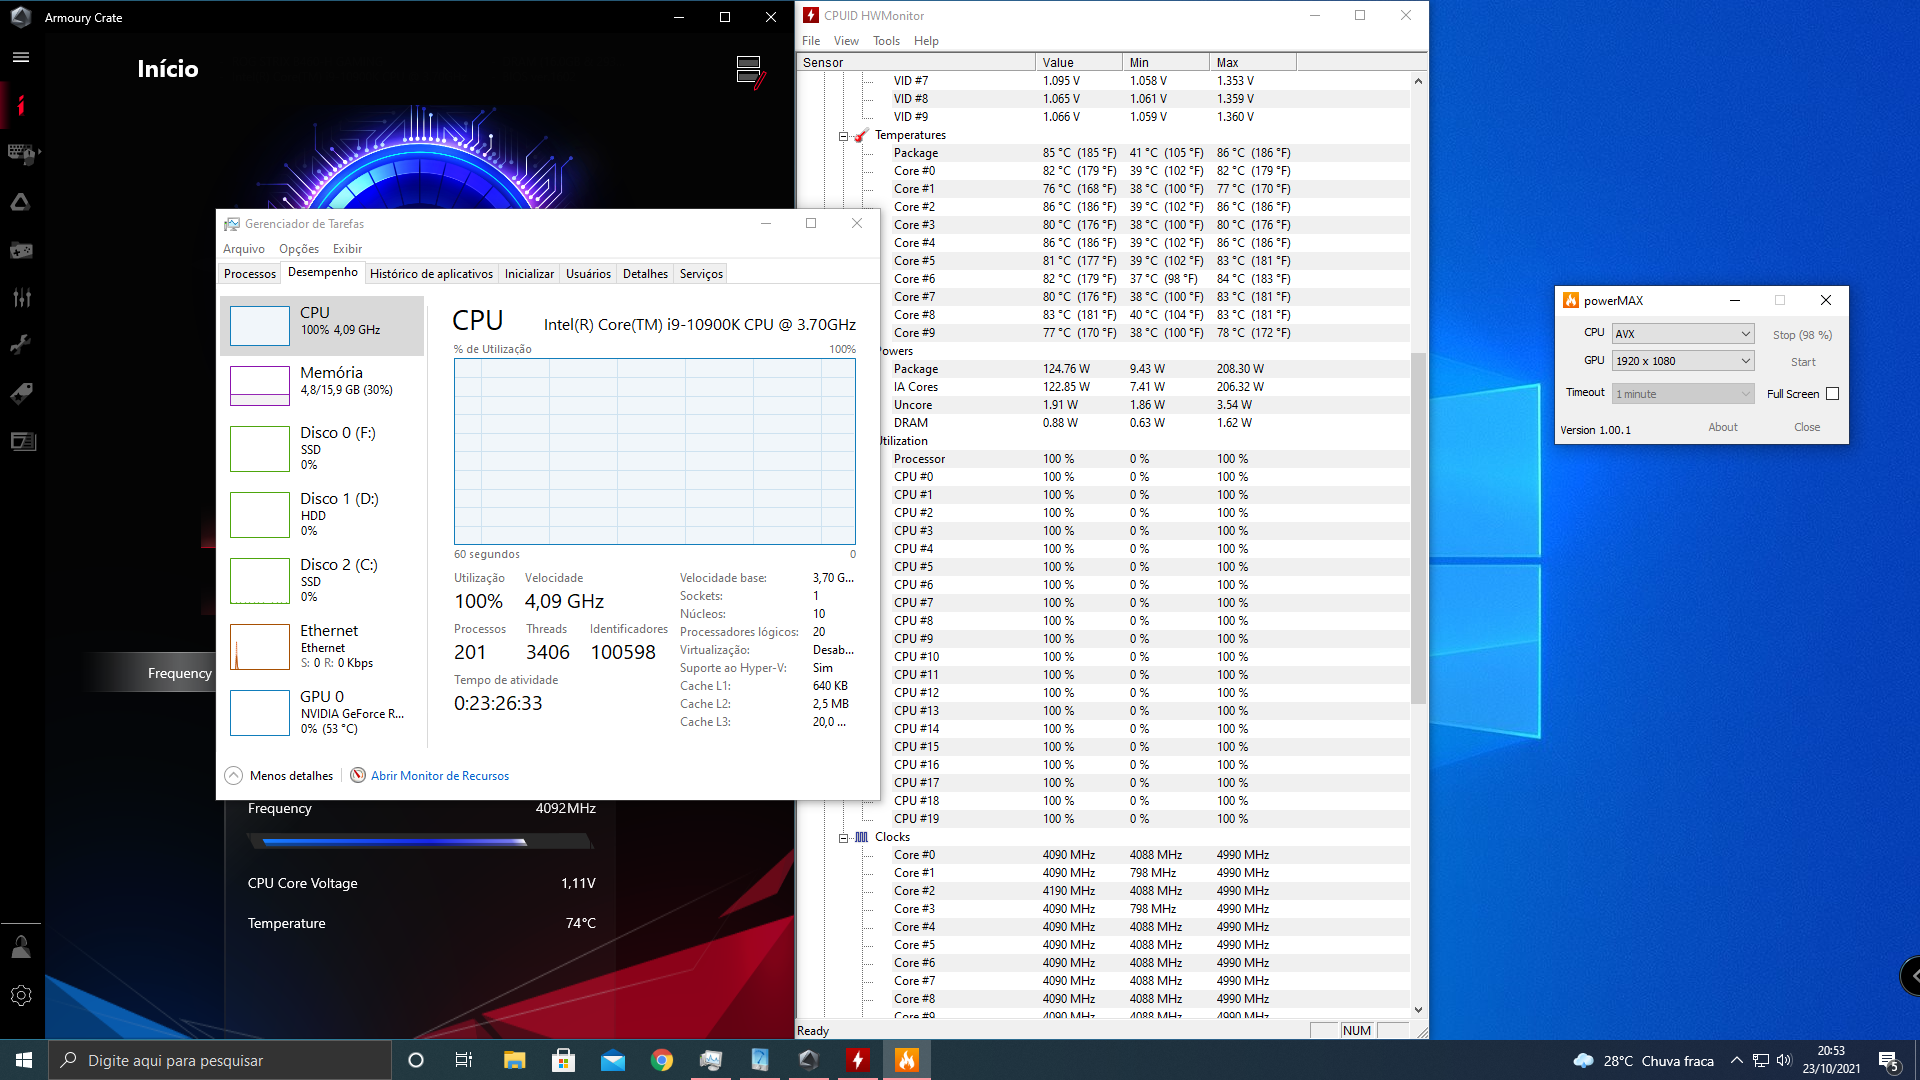Open Opções menu in Task Manager
1920x1080 pixels.
pyautogui.click(x=299, y=249)
